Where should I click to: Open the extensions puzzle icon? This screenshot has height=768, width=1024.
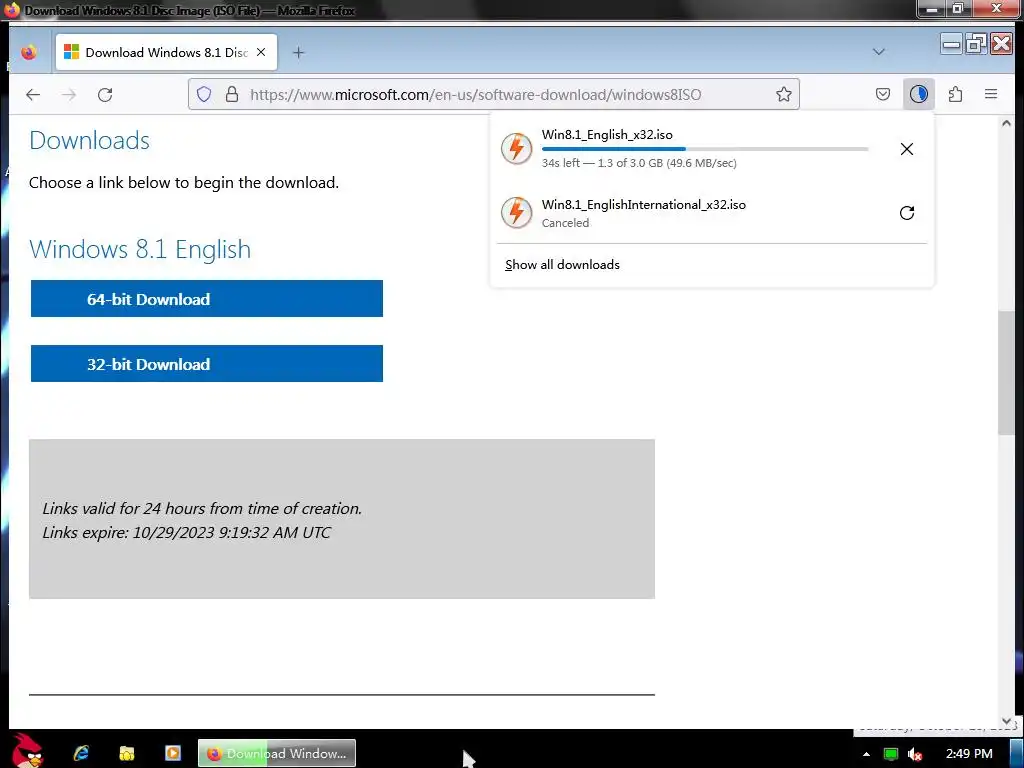(955, 95)
